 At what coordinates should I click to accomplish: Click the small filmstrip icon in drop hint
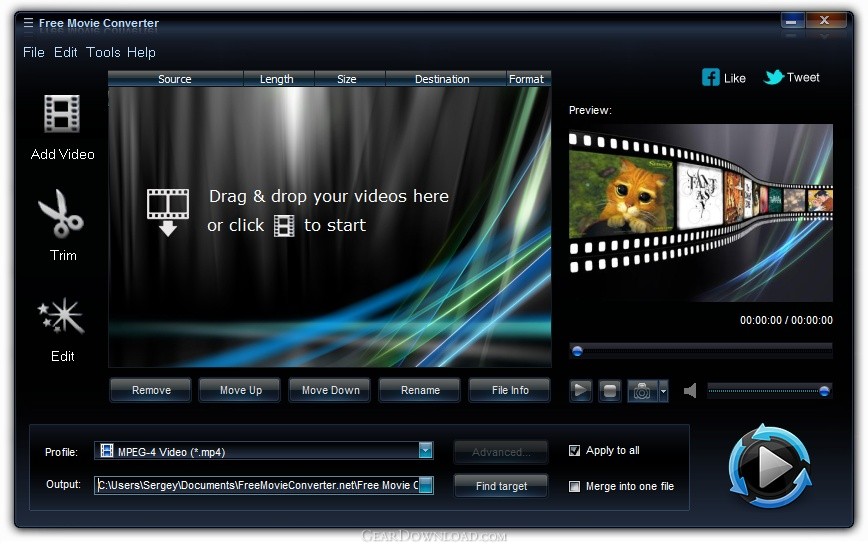coord(284,226)
